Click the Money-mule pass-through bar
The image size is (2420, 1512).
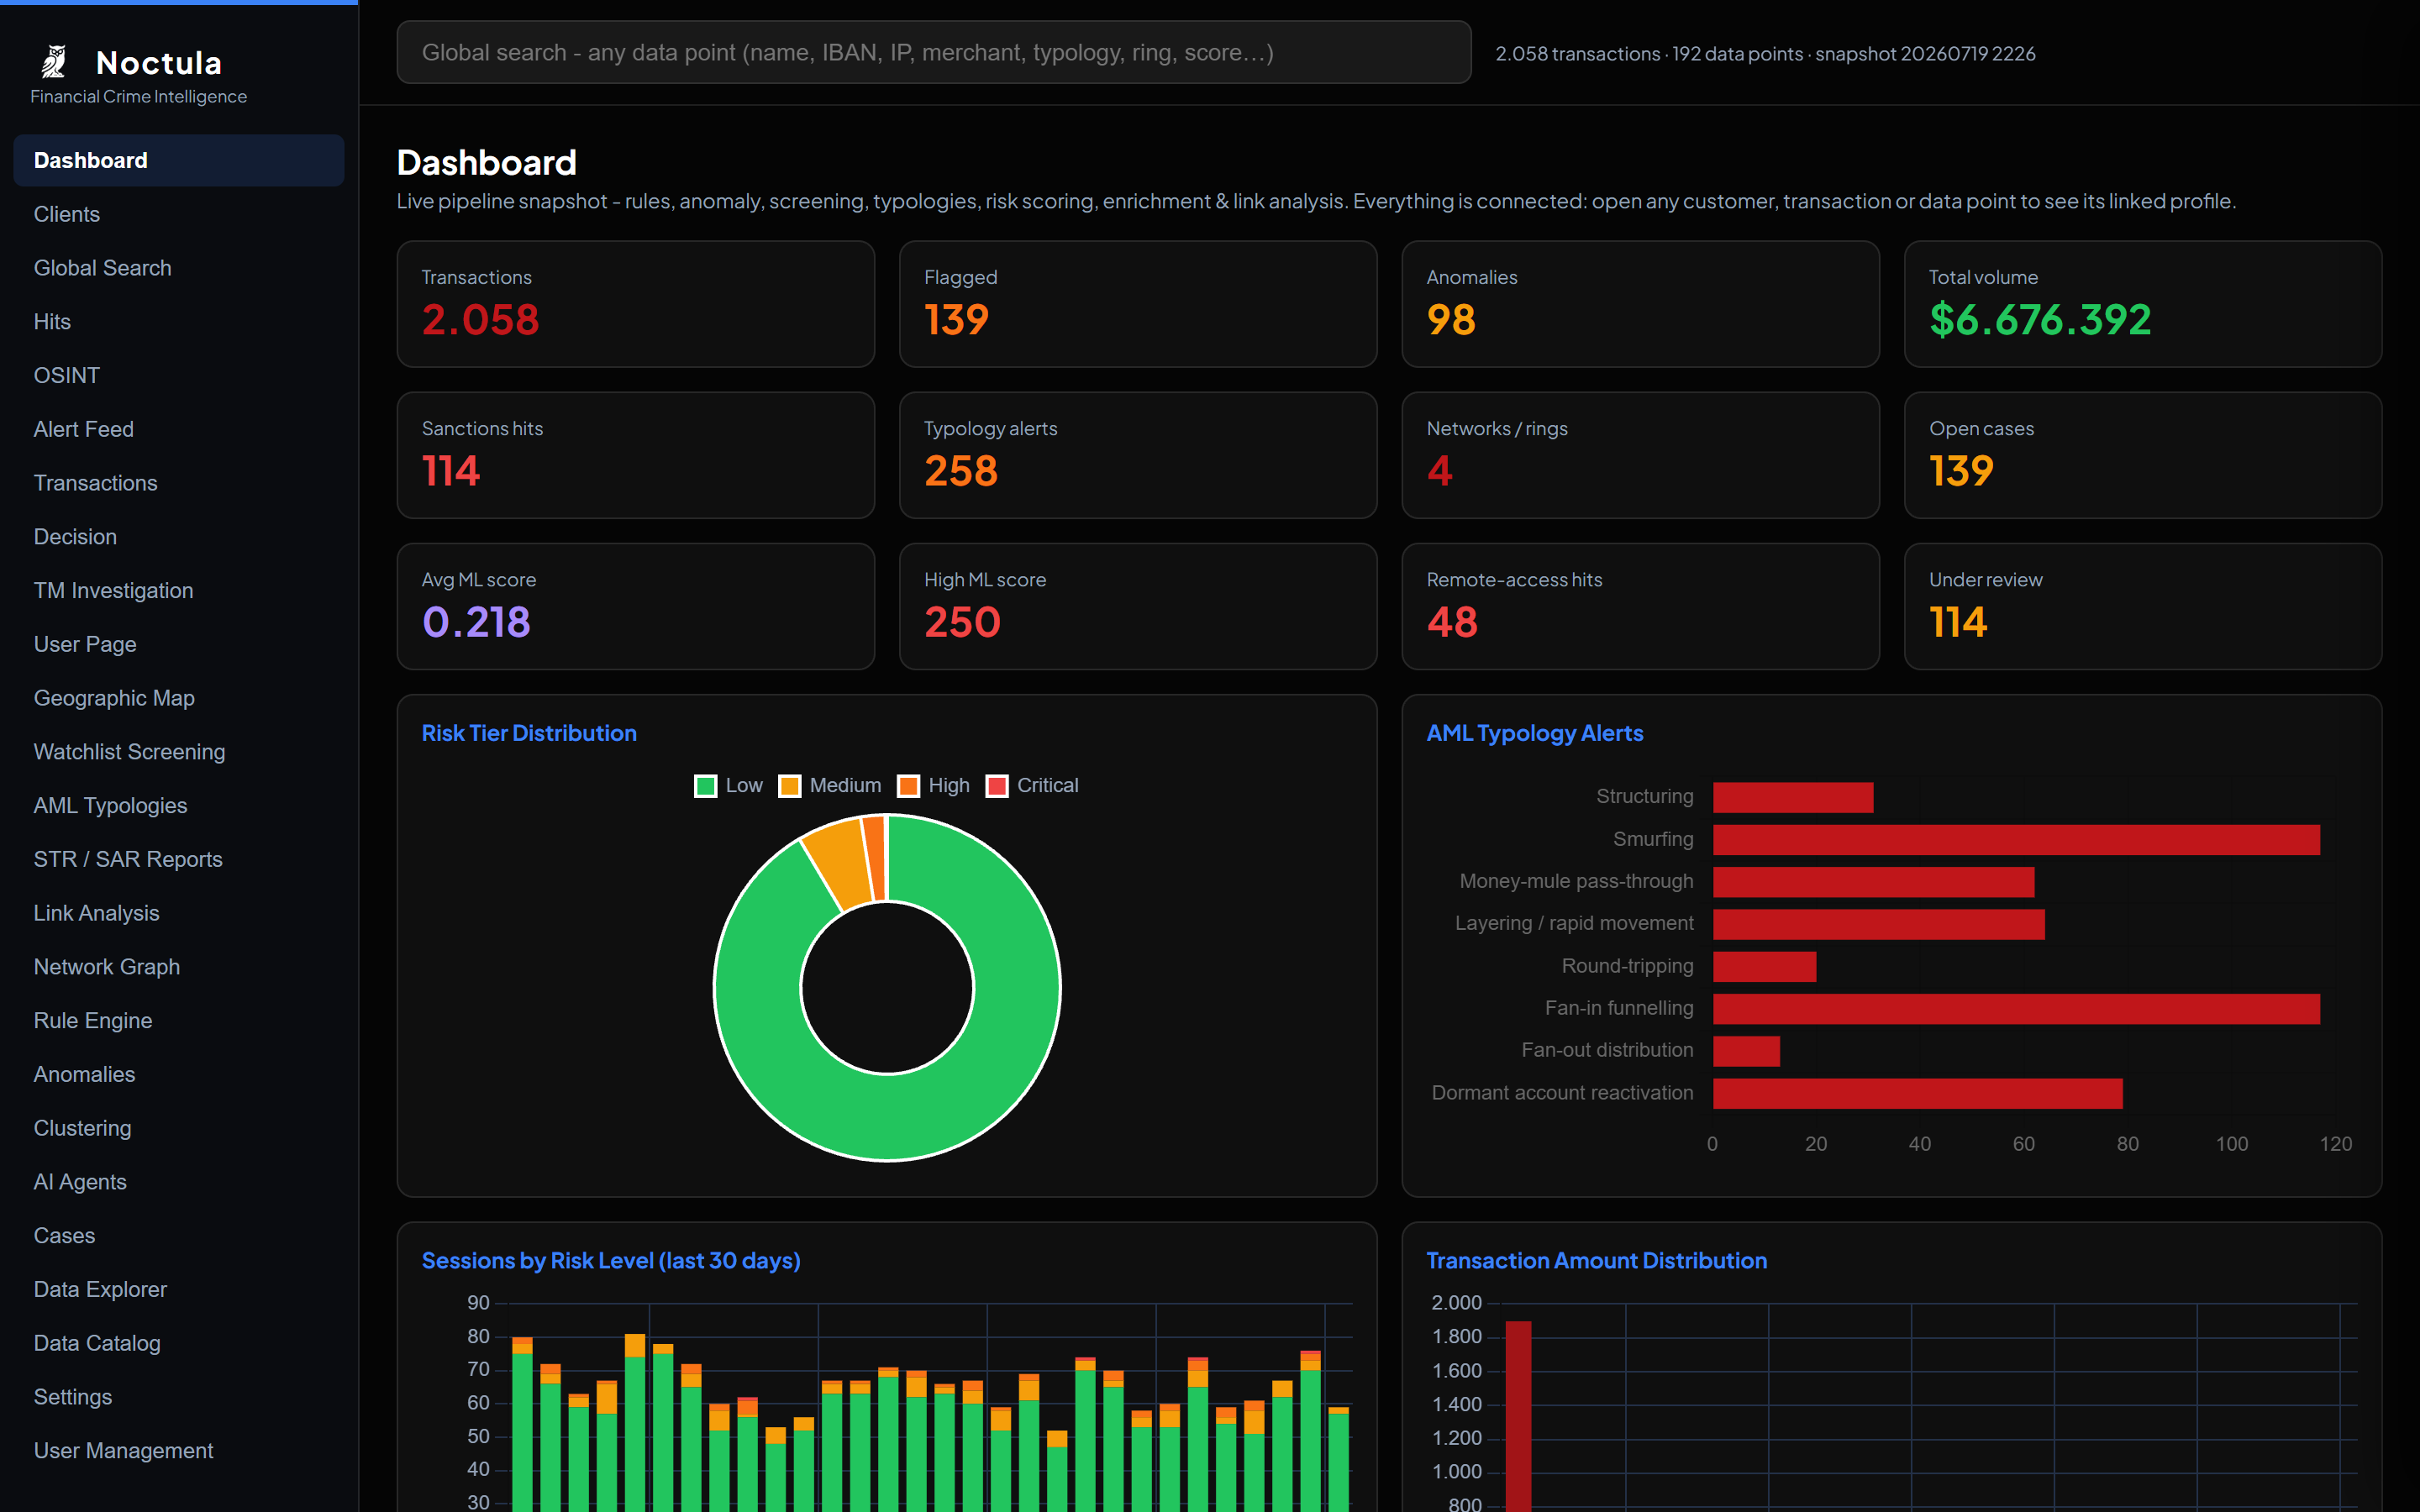[1873, 882]
